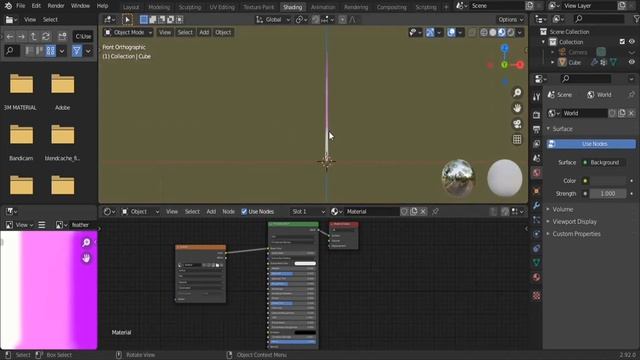Image resolution: width=640 pixels, height=360 pixels.
Task: Open viewport shading options dropdown arrow
Action: 520,33
